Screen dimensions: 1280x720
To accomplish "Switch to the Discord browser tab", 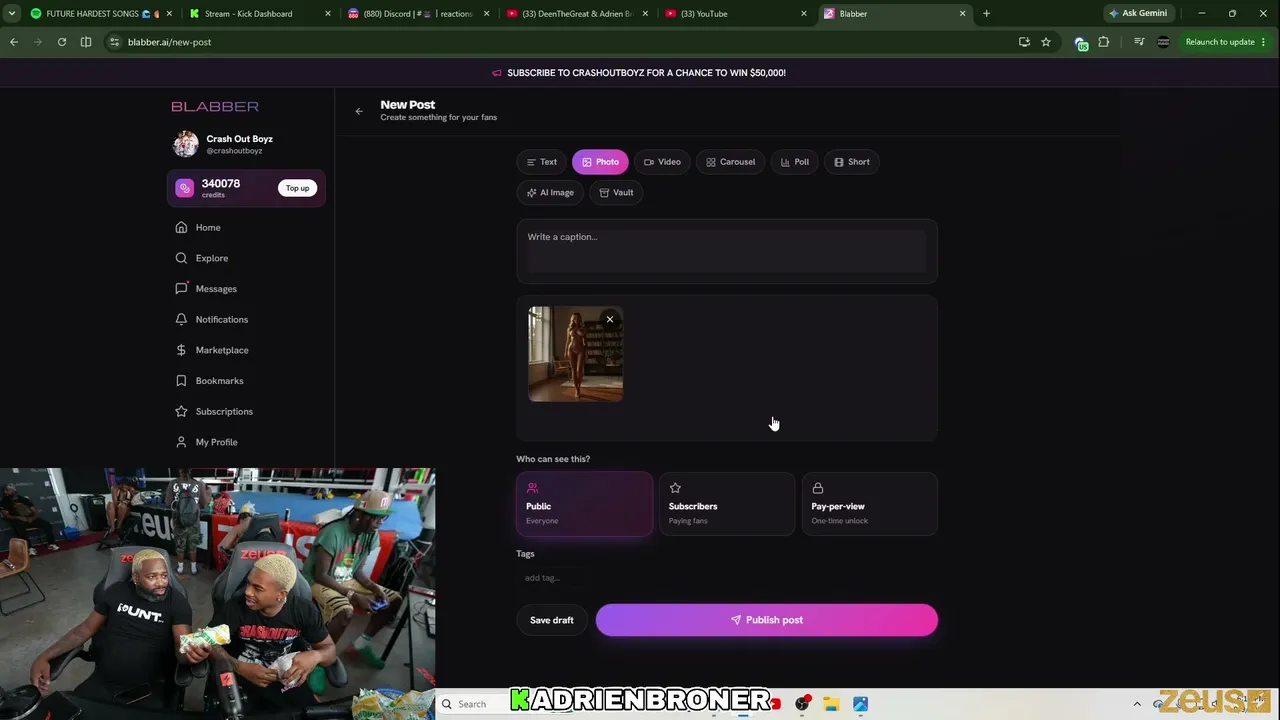I will [417, 14].
